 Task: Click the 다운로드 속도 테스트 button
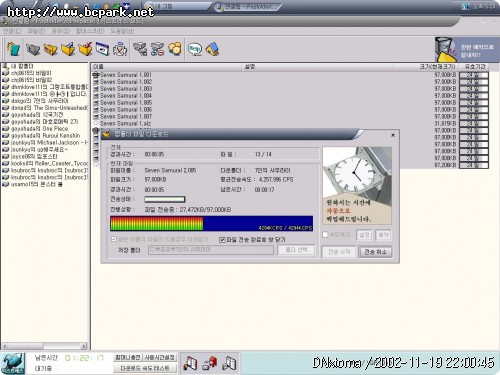coord(145,368)
